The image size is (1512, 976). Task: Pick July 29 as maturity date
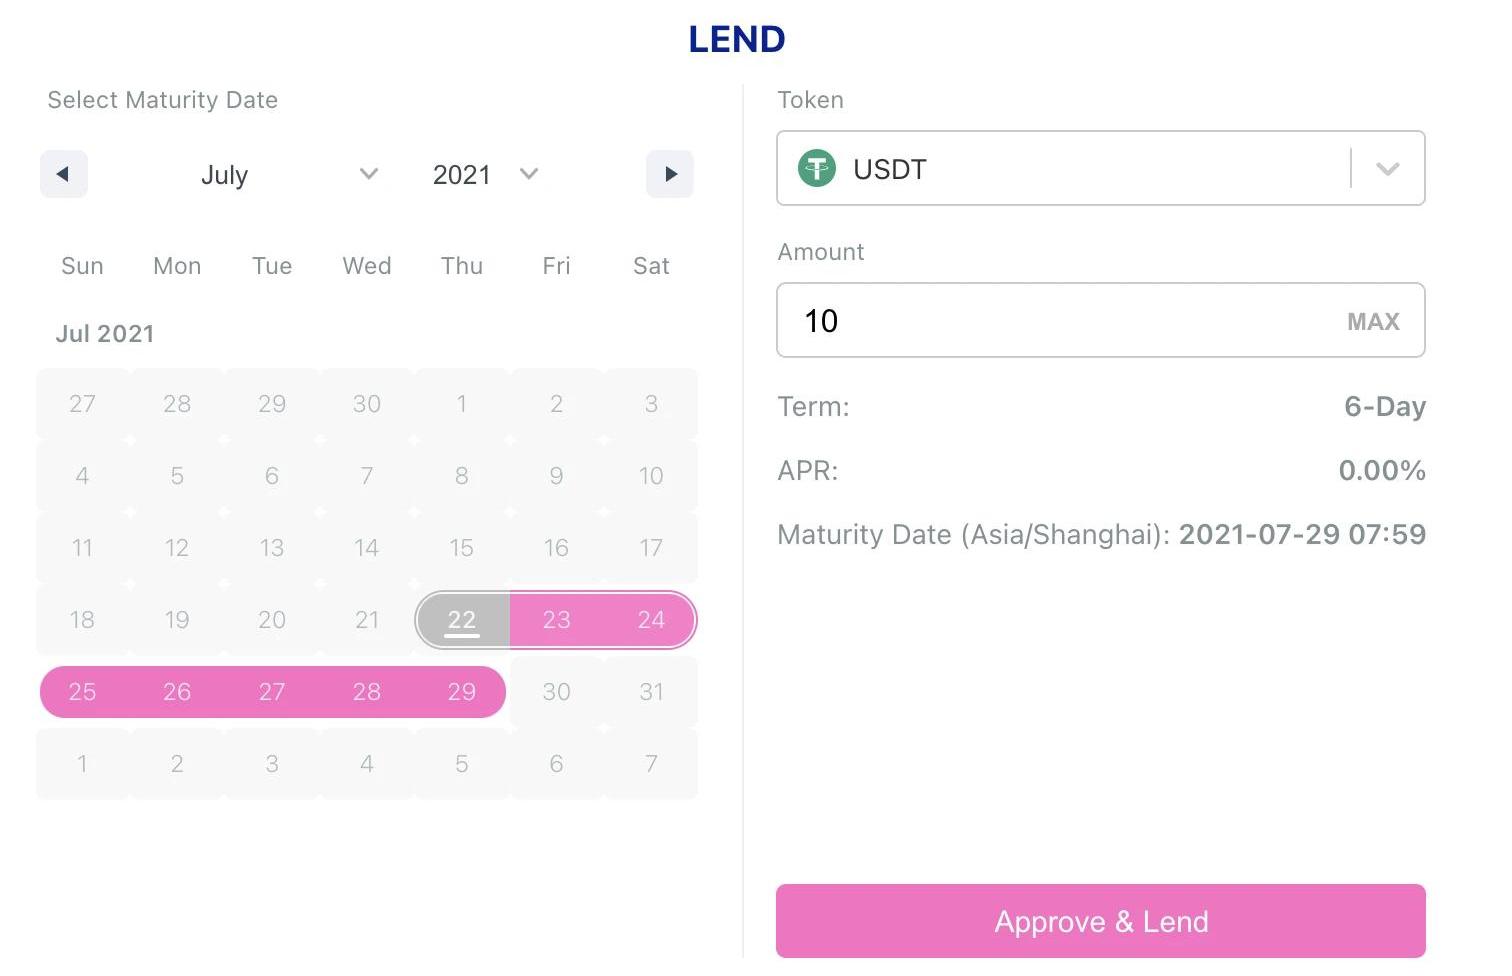pos(461,692)
